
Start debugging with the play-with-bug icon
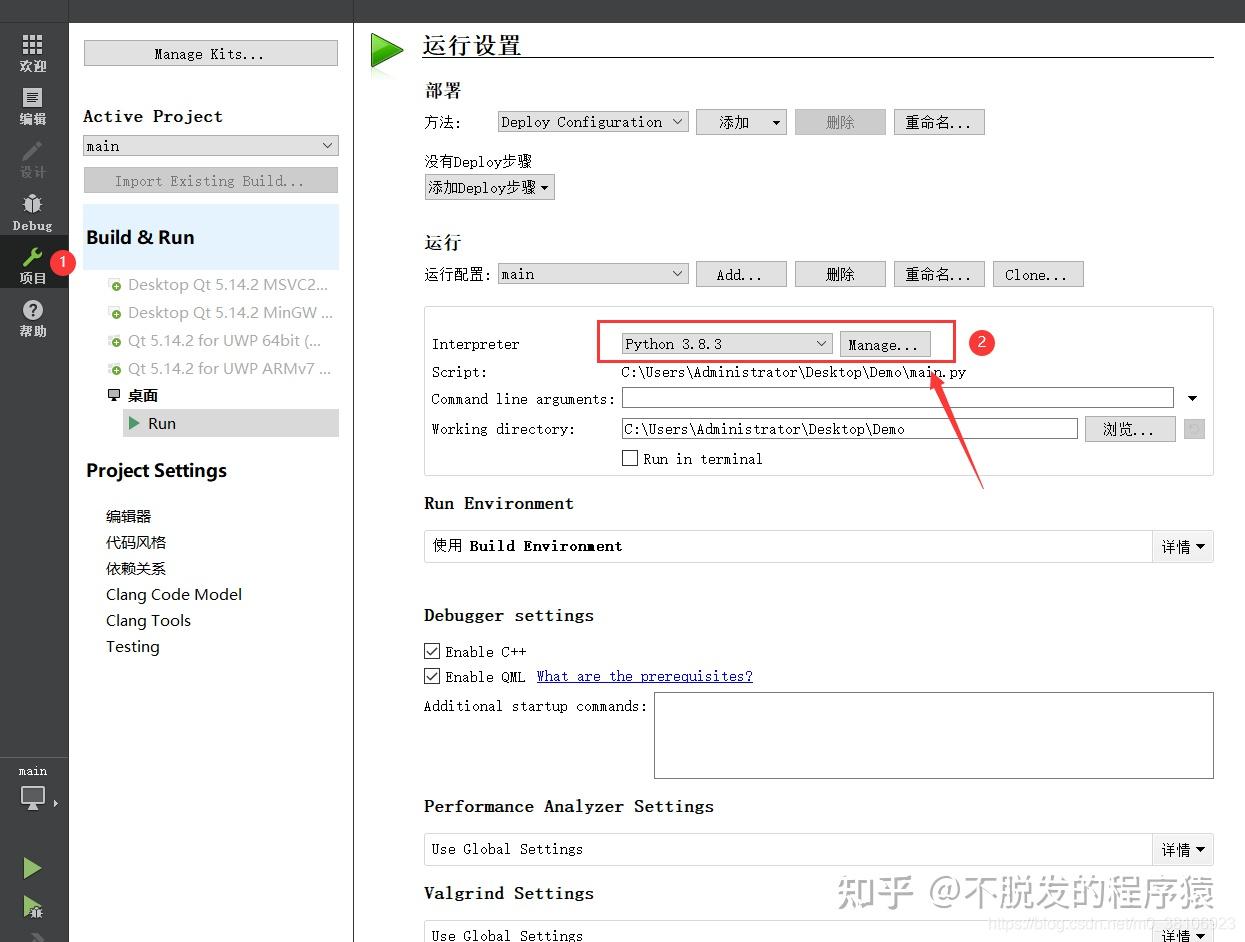pyautogui.click(x=33, y=908)
